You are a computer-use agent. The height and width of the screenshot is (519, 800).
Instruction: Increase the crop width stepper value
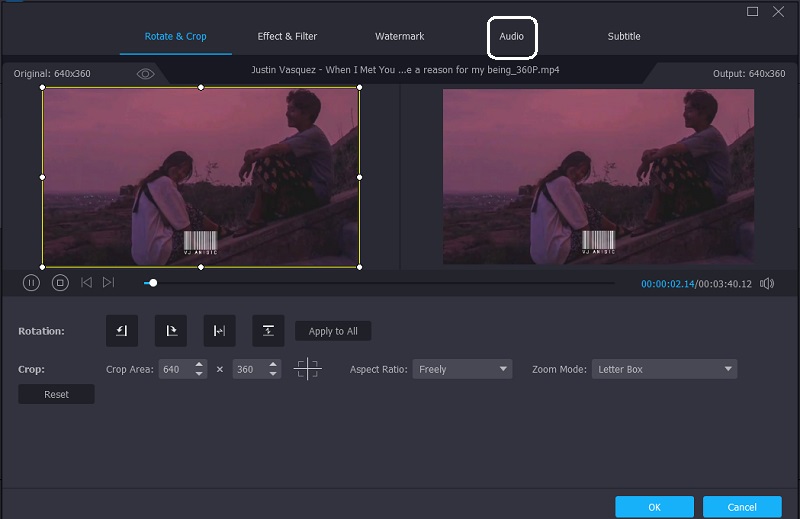click(x=200, y=365)
